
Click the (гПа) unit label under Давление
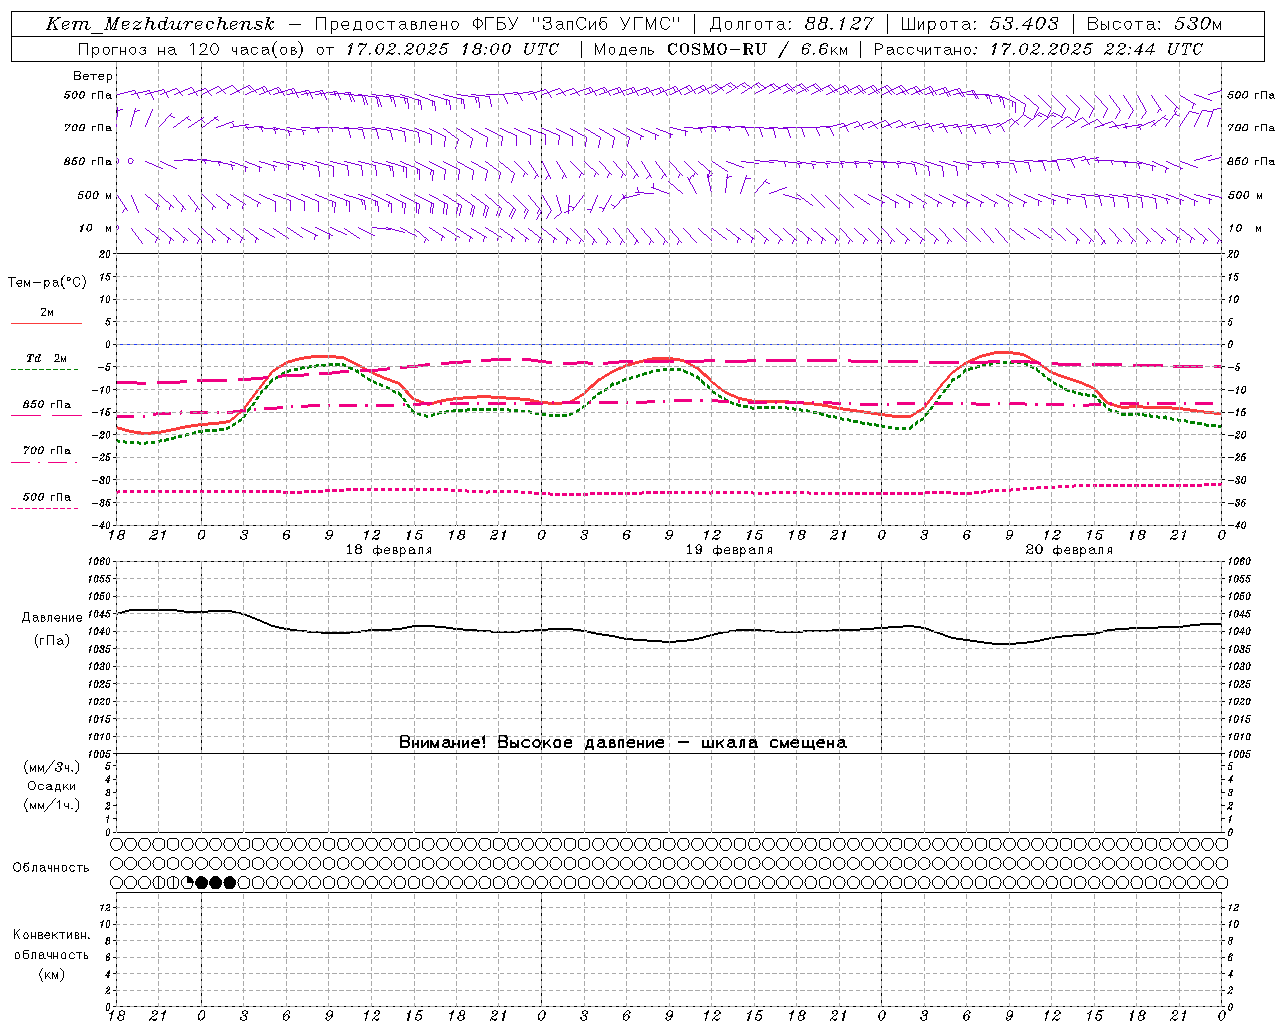coord(52,641)
